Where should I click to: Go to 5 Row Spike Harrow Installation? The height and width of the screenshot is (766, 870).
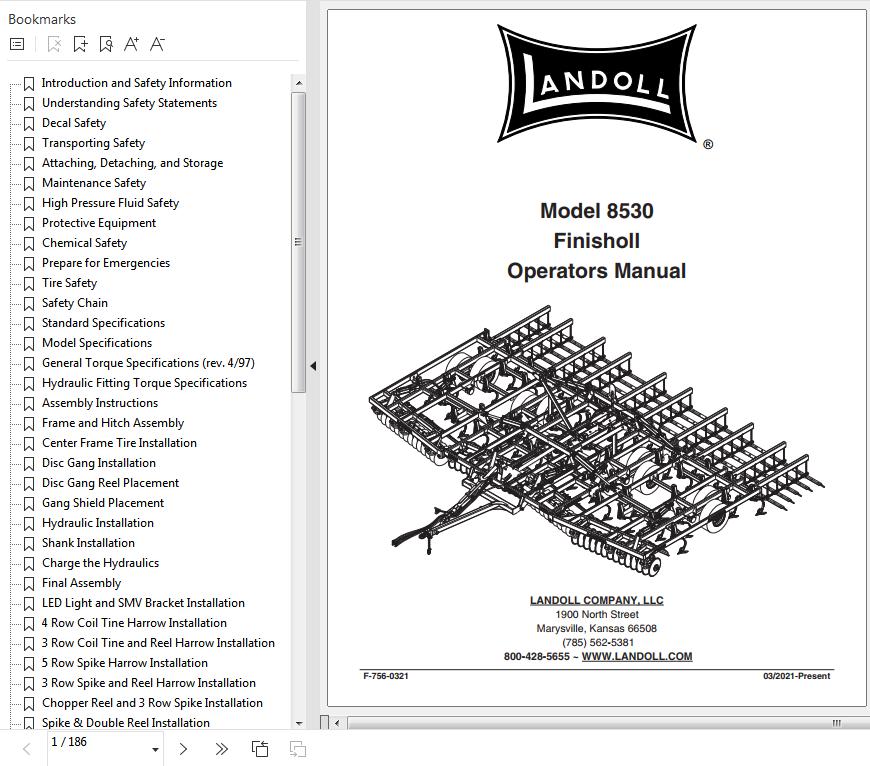[x=125, y=662]
